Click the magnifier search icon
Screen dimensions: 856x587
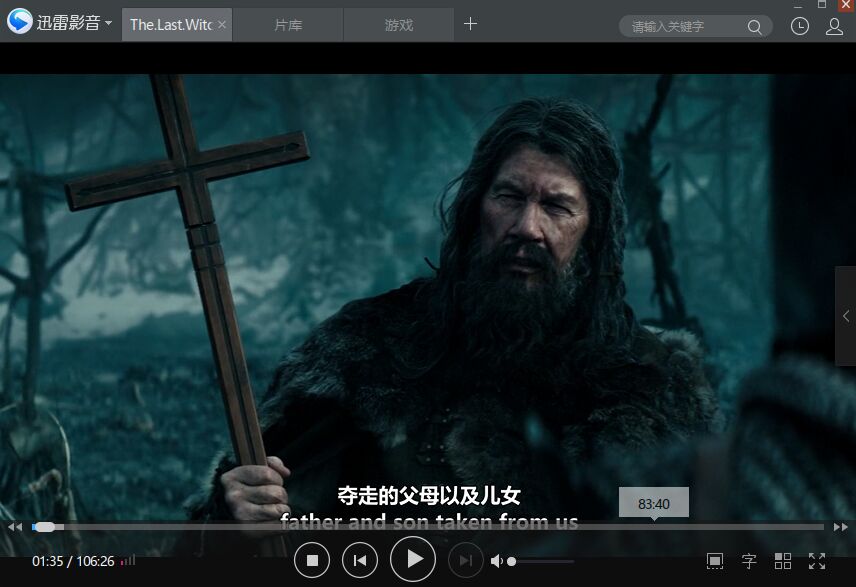(x=754, y=27)
